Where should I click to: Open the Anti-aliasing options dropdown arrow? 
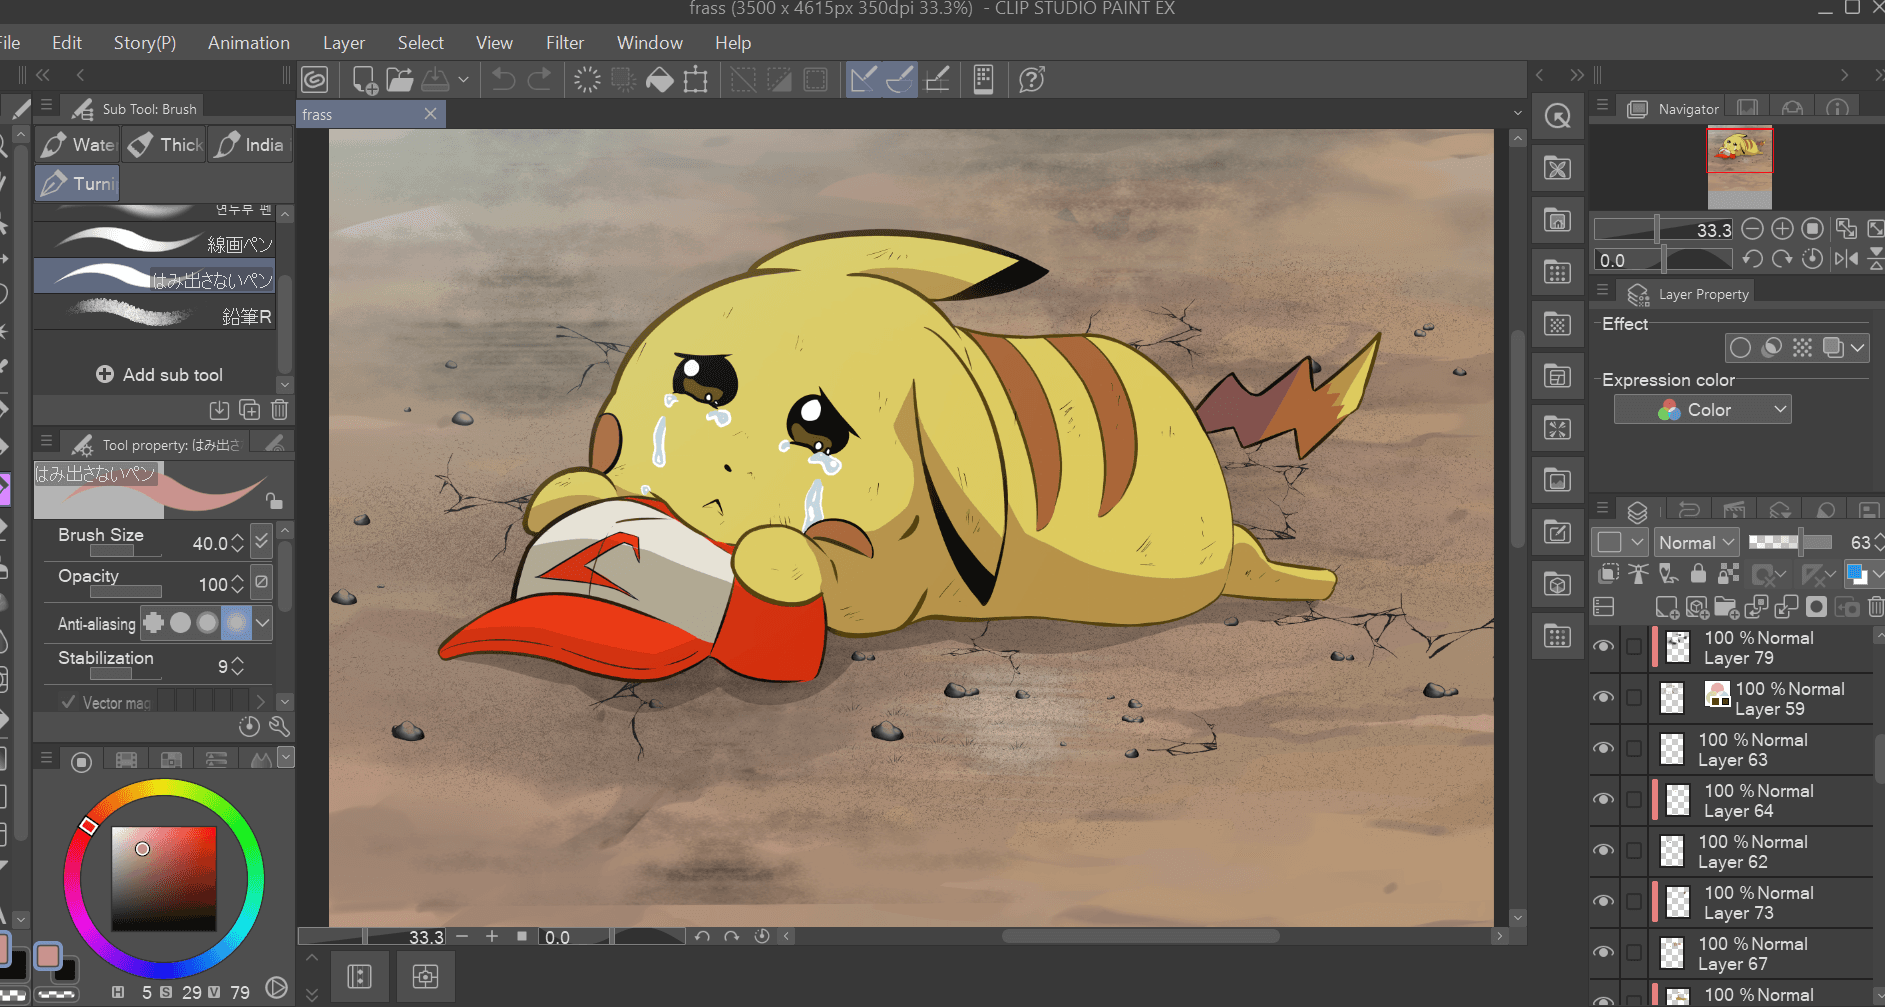coord(263,623)
